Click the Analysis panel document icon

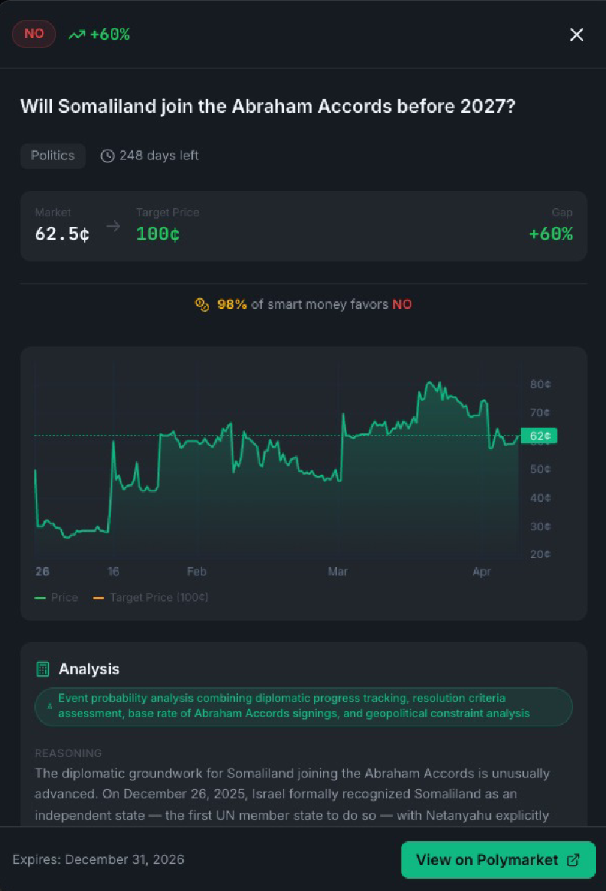pos(42,668)
